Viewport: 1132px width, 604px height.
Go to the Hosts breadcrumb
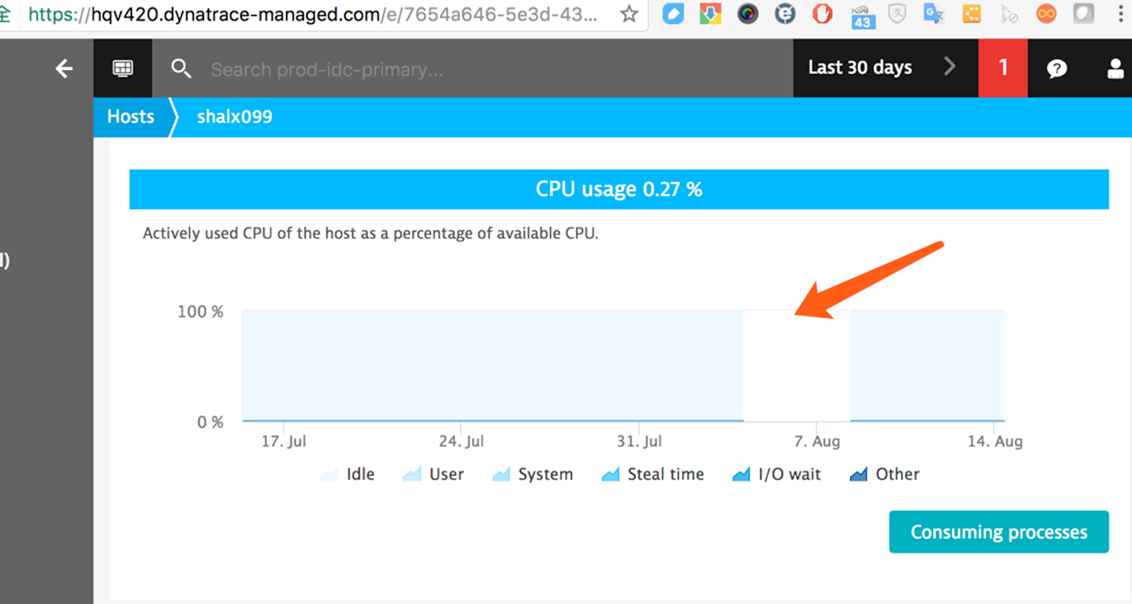click(x=131, y=117)
